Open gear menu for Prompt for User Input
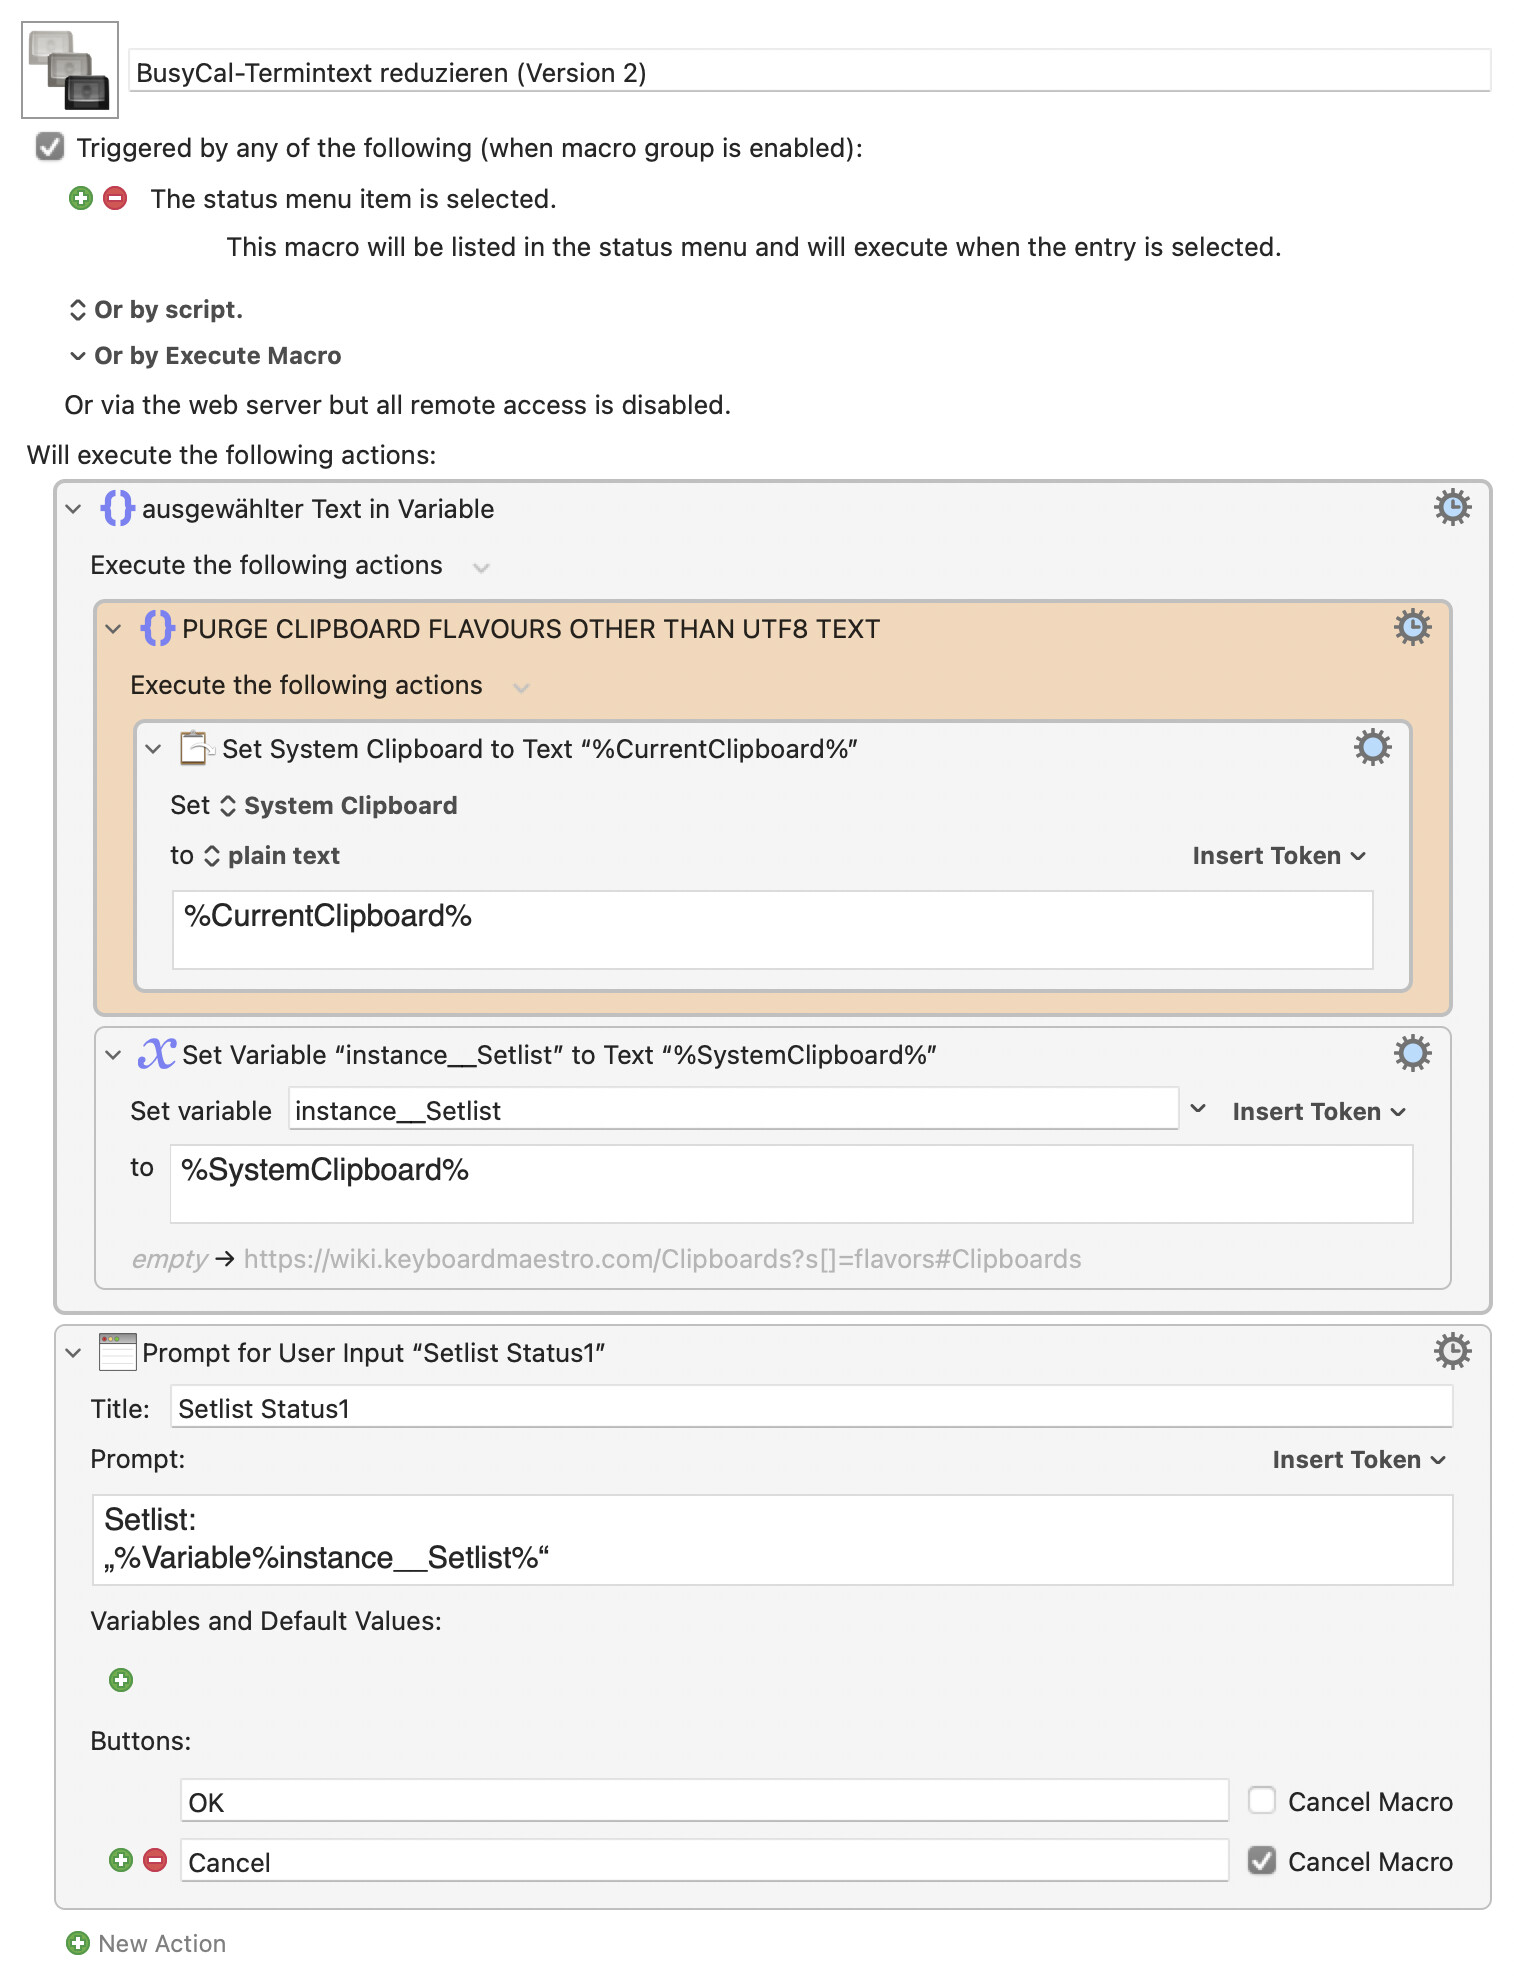Viewport: 1514px width, 1976px height. coord(1452,1352)
